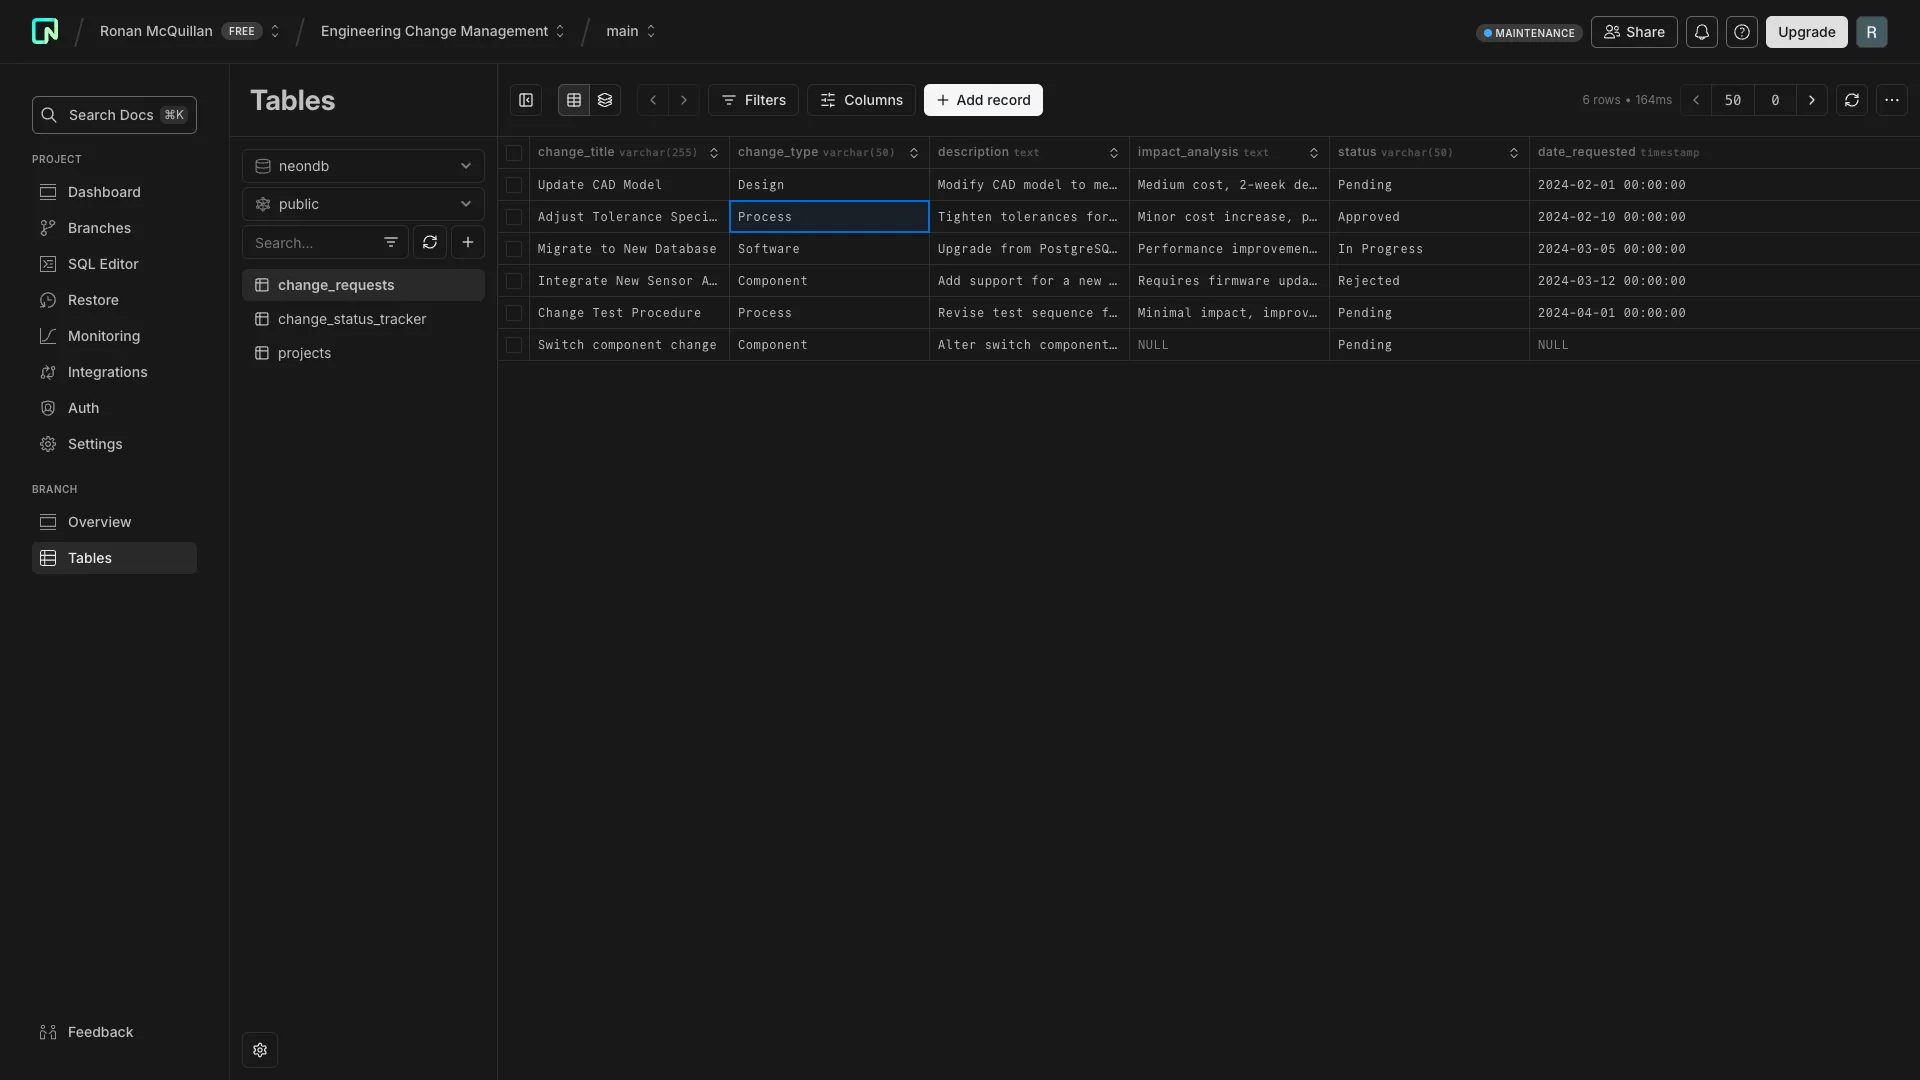Open the notifications bell

pos(1701,32)
